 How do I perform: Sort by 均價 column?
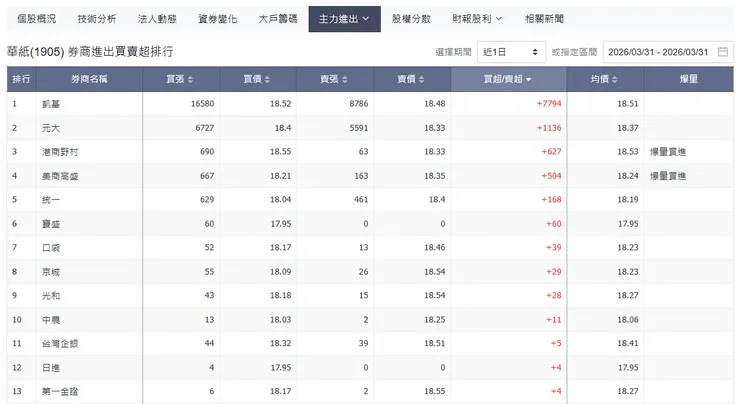(605, 79)
